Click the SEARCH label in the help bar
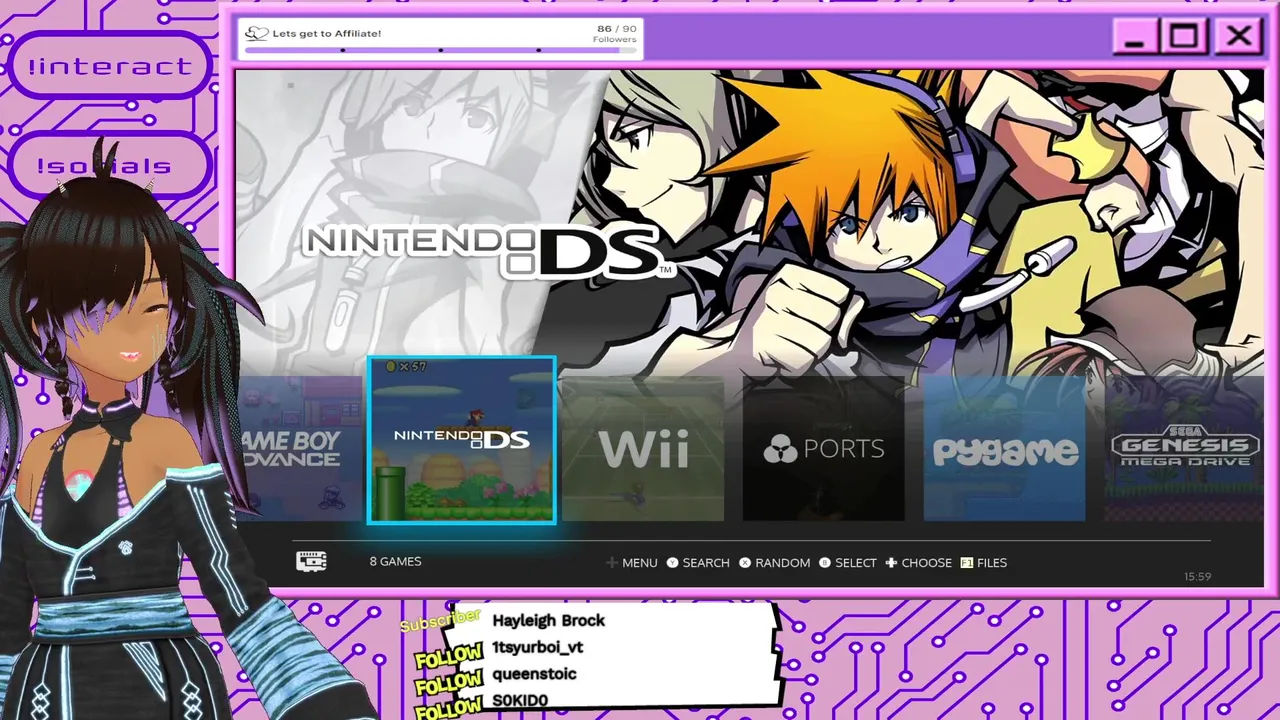The width and height of the screenshot is (1280, 720). point(706,563)
